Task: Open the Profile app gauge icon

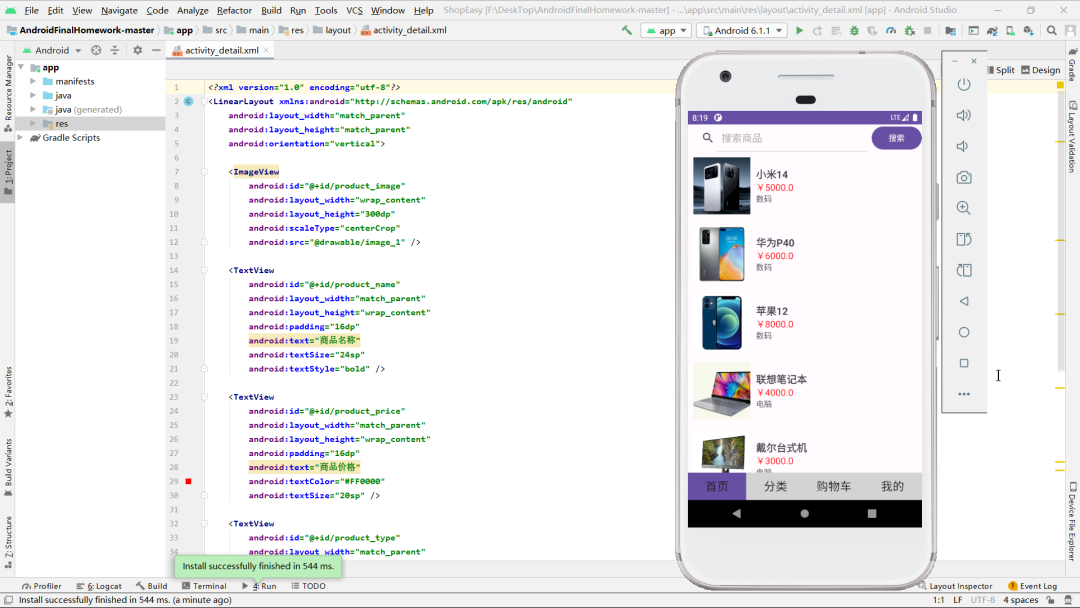Action: click(x=891, y=30)
